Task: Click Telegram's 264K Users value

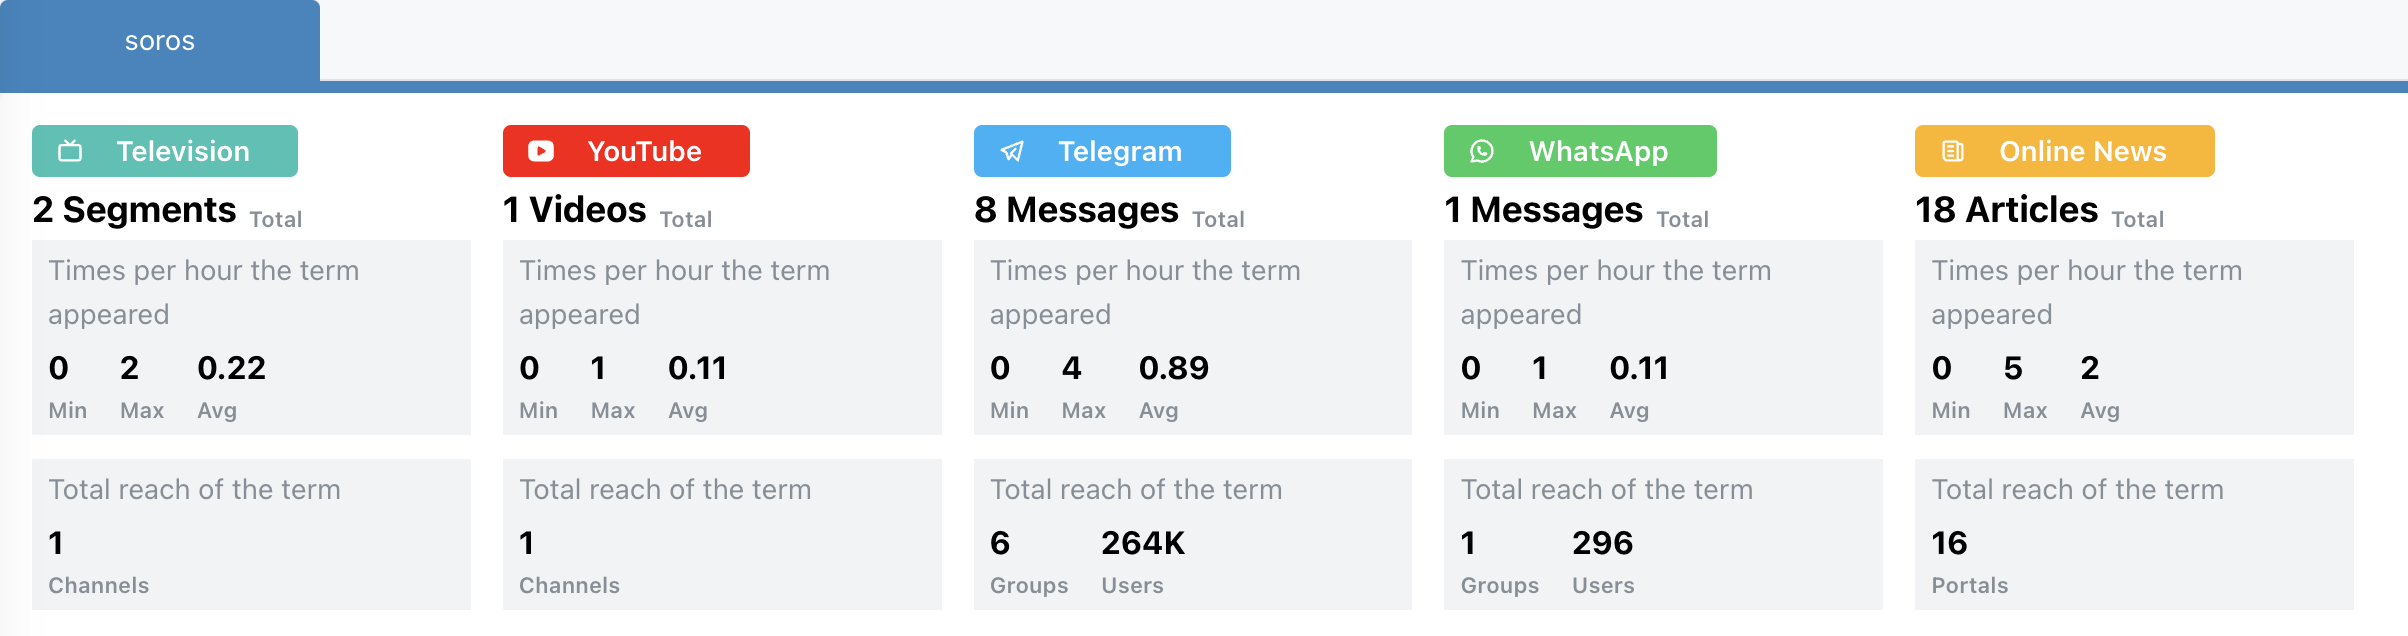Action: pos(1143,543)
